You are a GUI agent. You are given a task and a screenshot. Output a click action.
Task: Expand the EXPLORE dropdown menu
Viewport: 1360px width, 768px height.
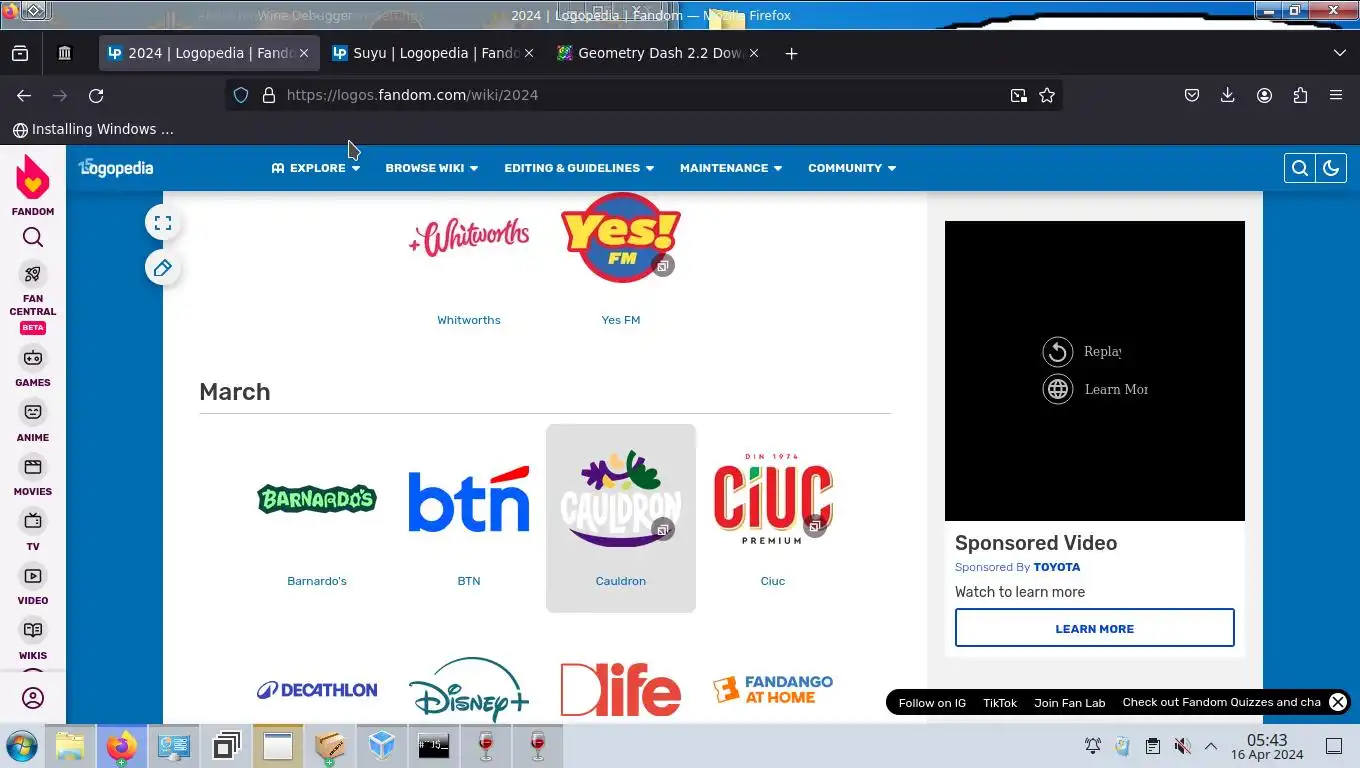point(315,168)
